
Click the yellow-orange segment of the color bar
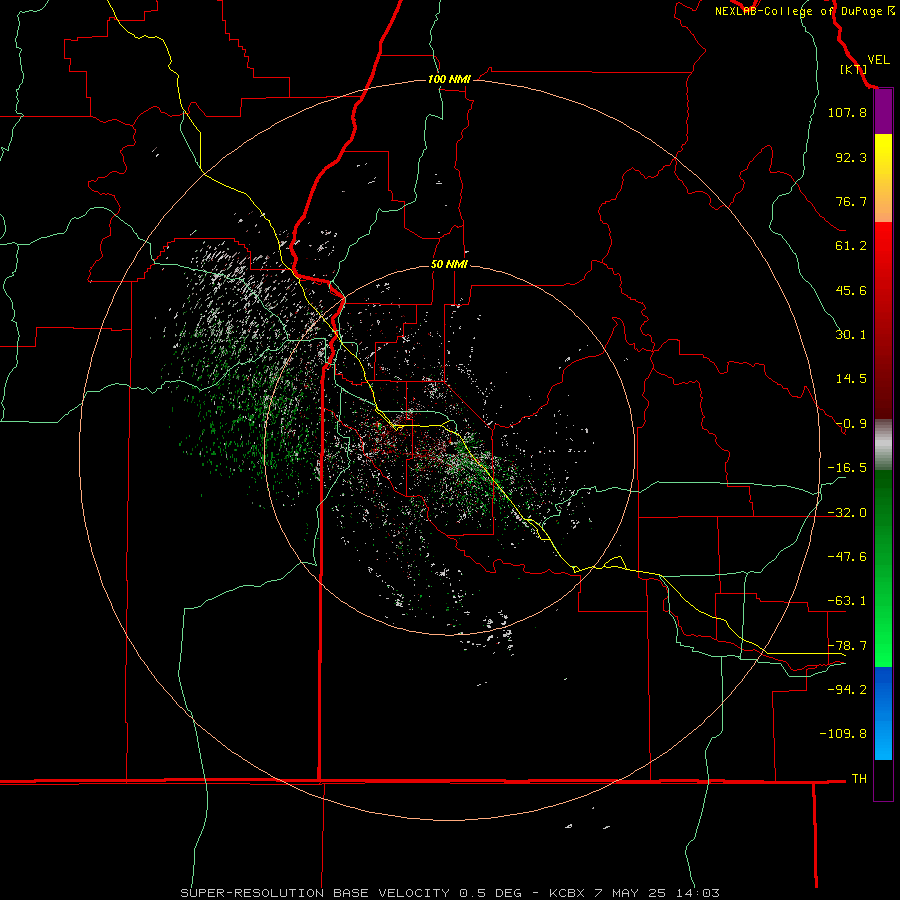click(x=883, y=178)
